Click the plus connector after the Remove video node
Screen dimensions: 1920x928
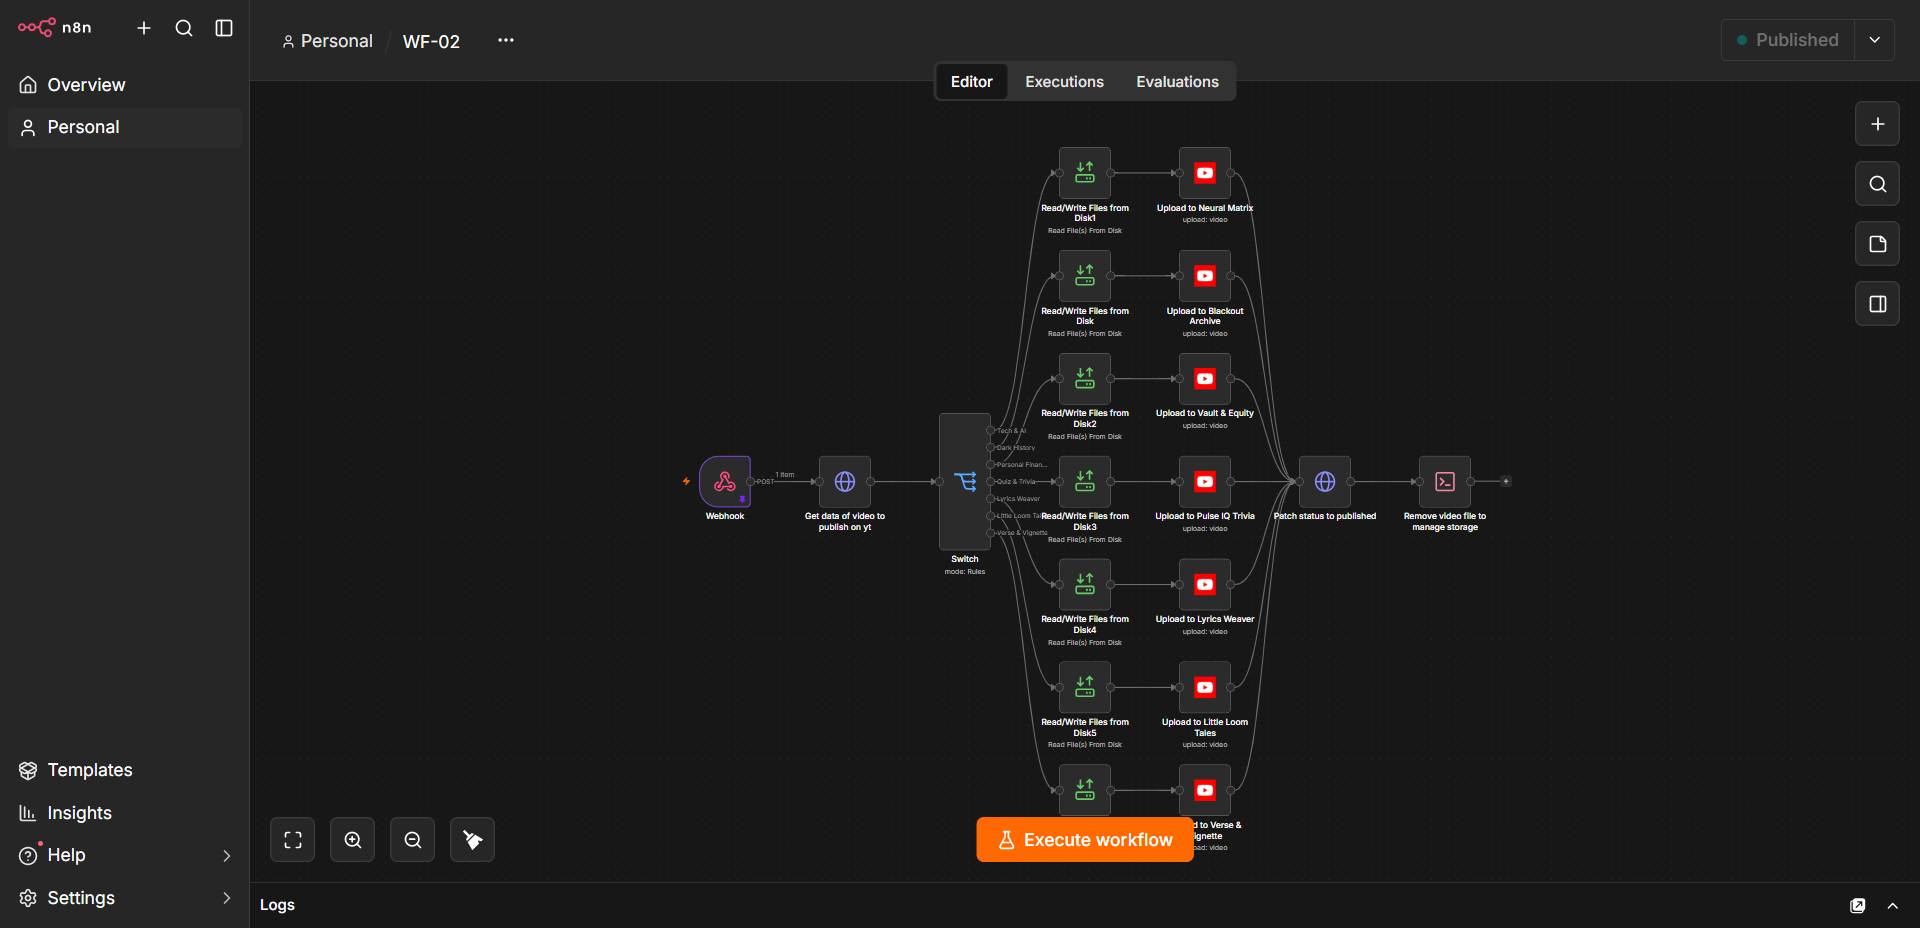[x=1506, y=481]
